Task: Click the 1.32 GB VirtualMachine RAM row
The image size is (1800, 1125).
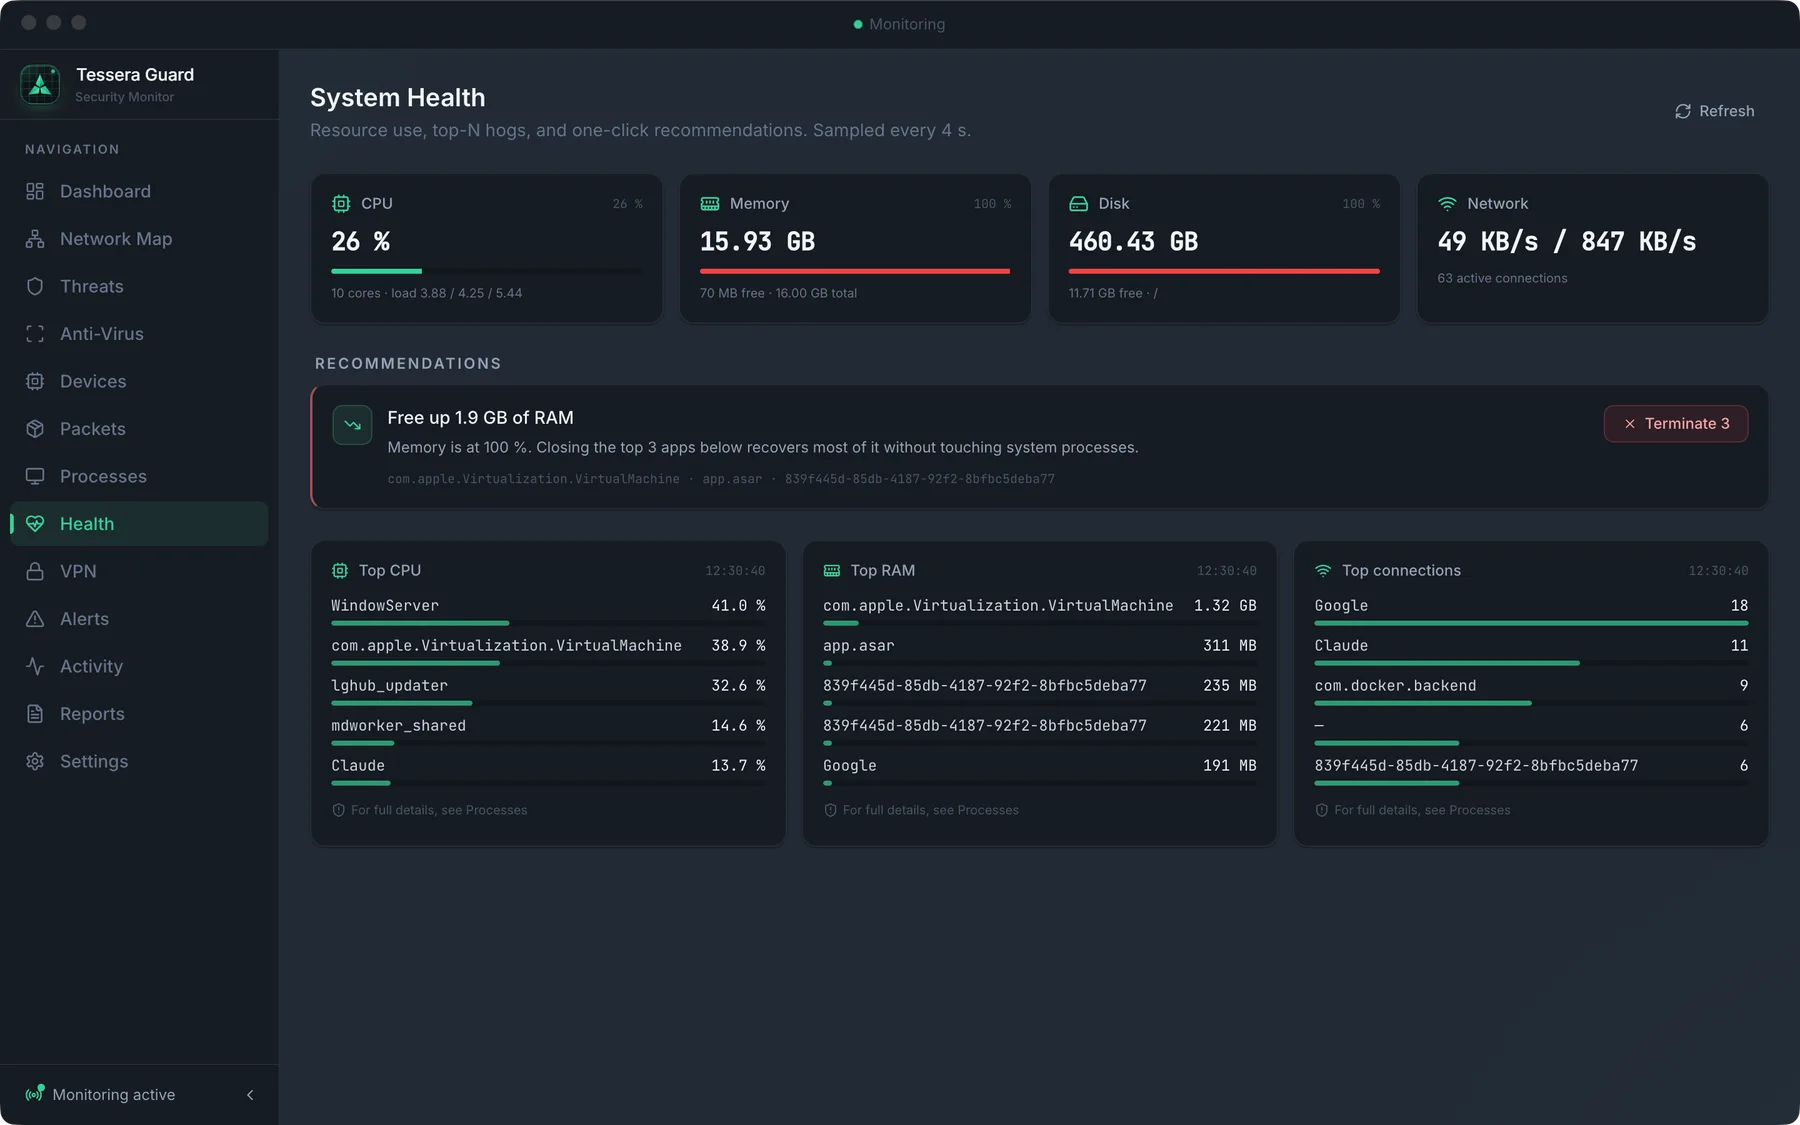Action: 1040,610
